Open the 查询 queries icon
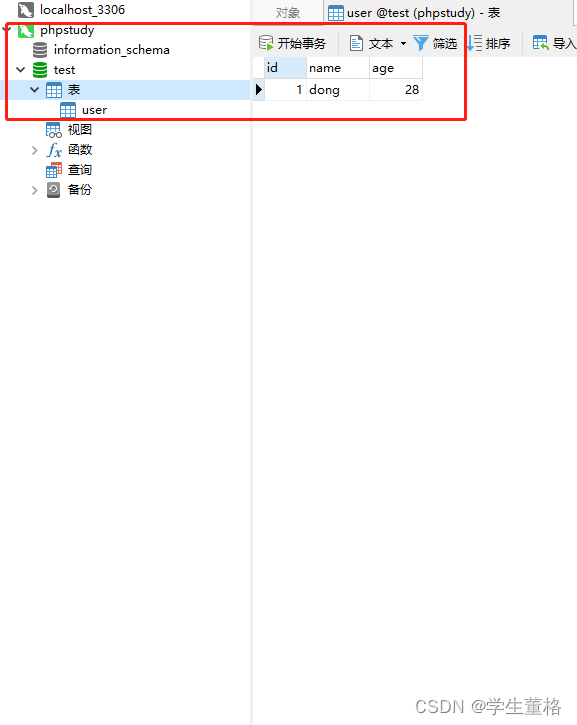This screenshot has width=577, height=725. tap(54, 170)
